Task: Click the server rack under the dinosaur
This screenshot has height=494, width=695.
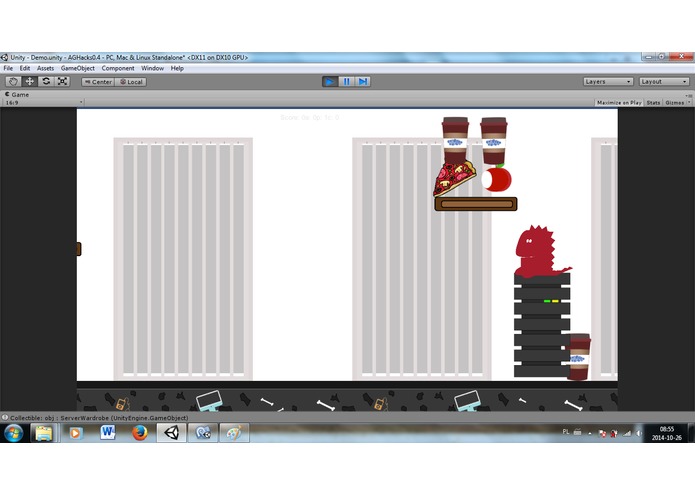Action: tap(542, 326)
